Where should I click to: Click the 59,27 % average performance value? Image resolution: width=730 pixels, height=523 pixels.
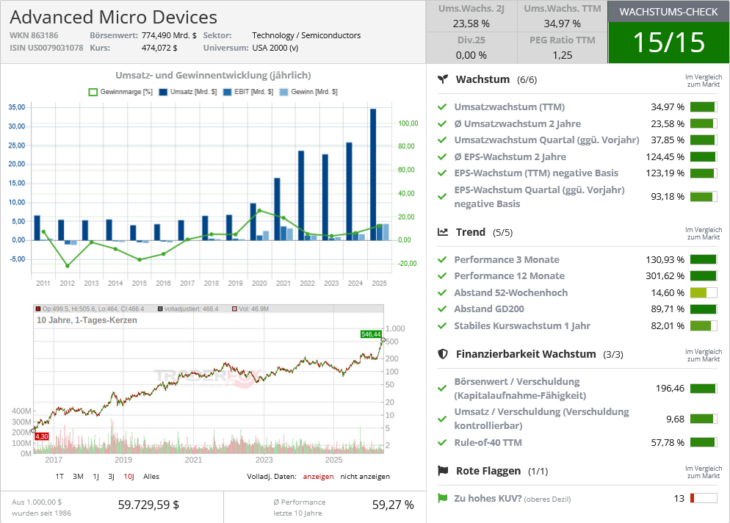point(393,505)
